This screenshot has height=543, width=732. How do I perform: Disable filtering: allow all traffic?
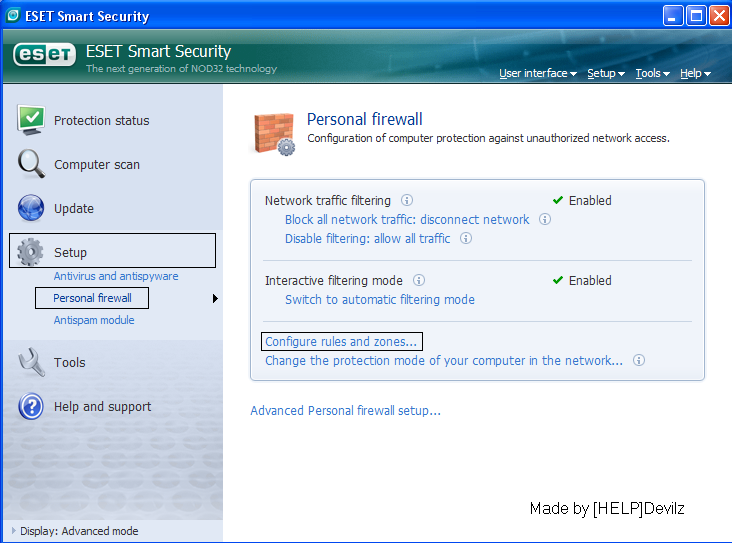[x=367, y=239]
